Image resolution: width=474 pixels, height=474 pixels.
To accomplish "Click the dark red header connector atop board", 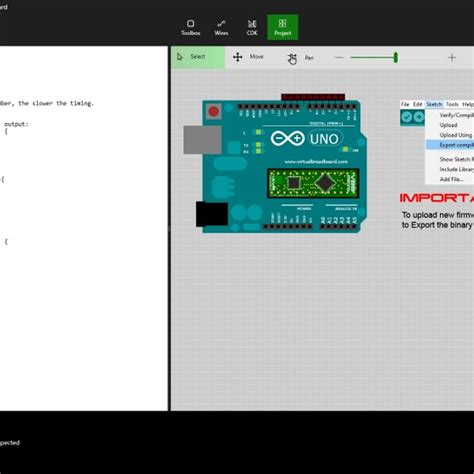I will pyautogui.click(x=313, y=97).
